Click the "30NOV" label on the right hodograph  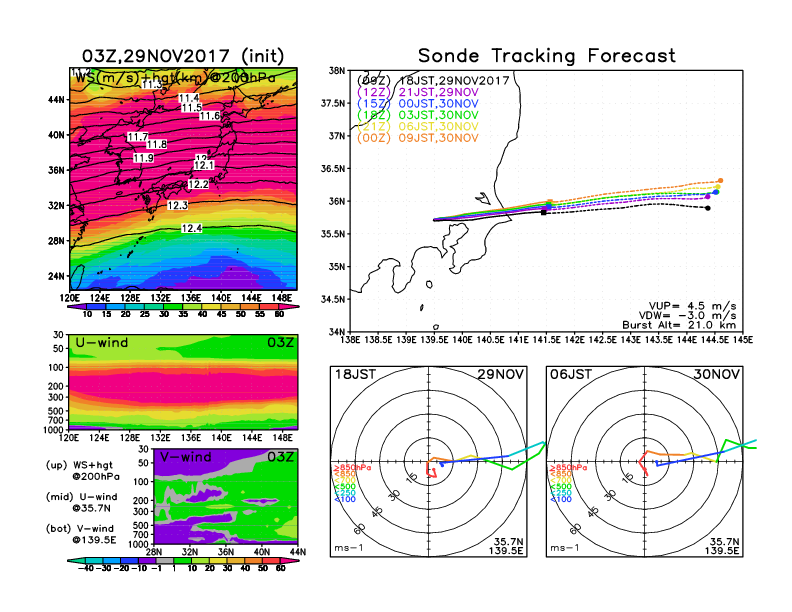[x=717, y=375]
